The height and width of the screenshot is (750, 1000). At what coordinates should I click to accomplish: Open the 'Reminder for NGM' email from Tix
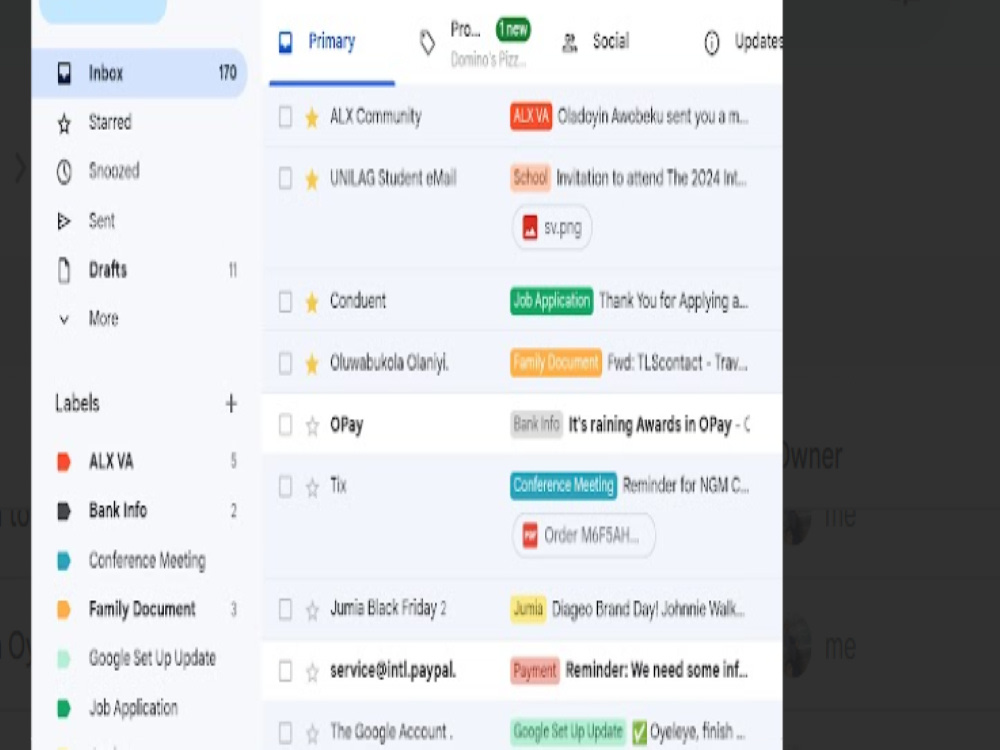tap(523, 517)
